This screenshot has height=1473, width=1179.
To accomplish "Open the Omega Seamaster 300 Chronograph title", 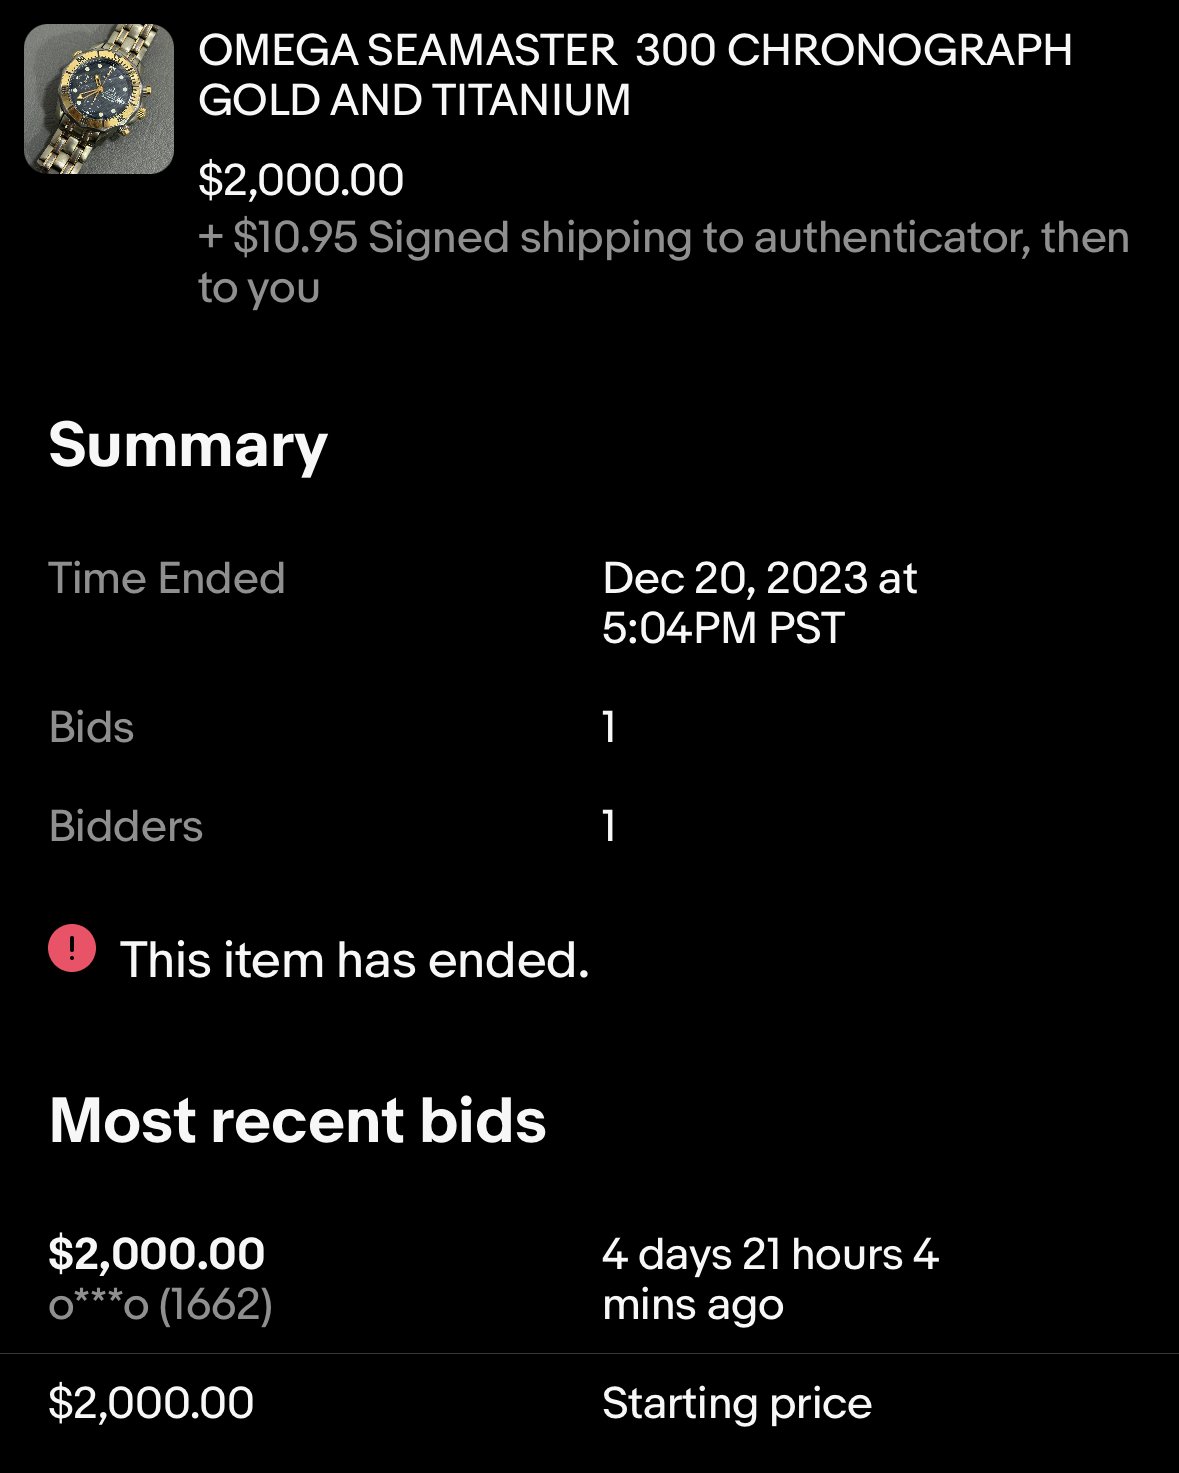I will tap(634, 75).
